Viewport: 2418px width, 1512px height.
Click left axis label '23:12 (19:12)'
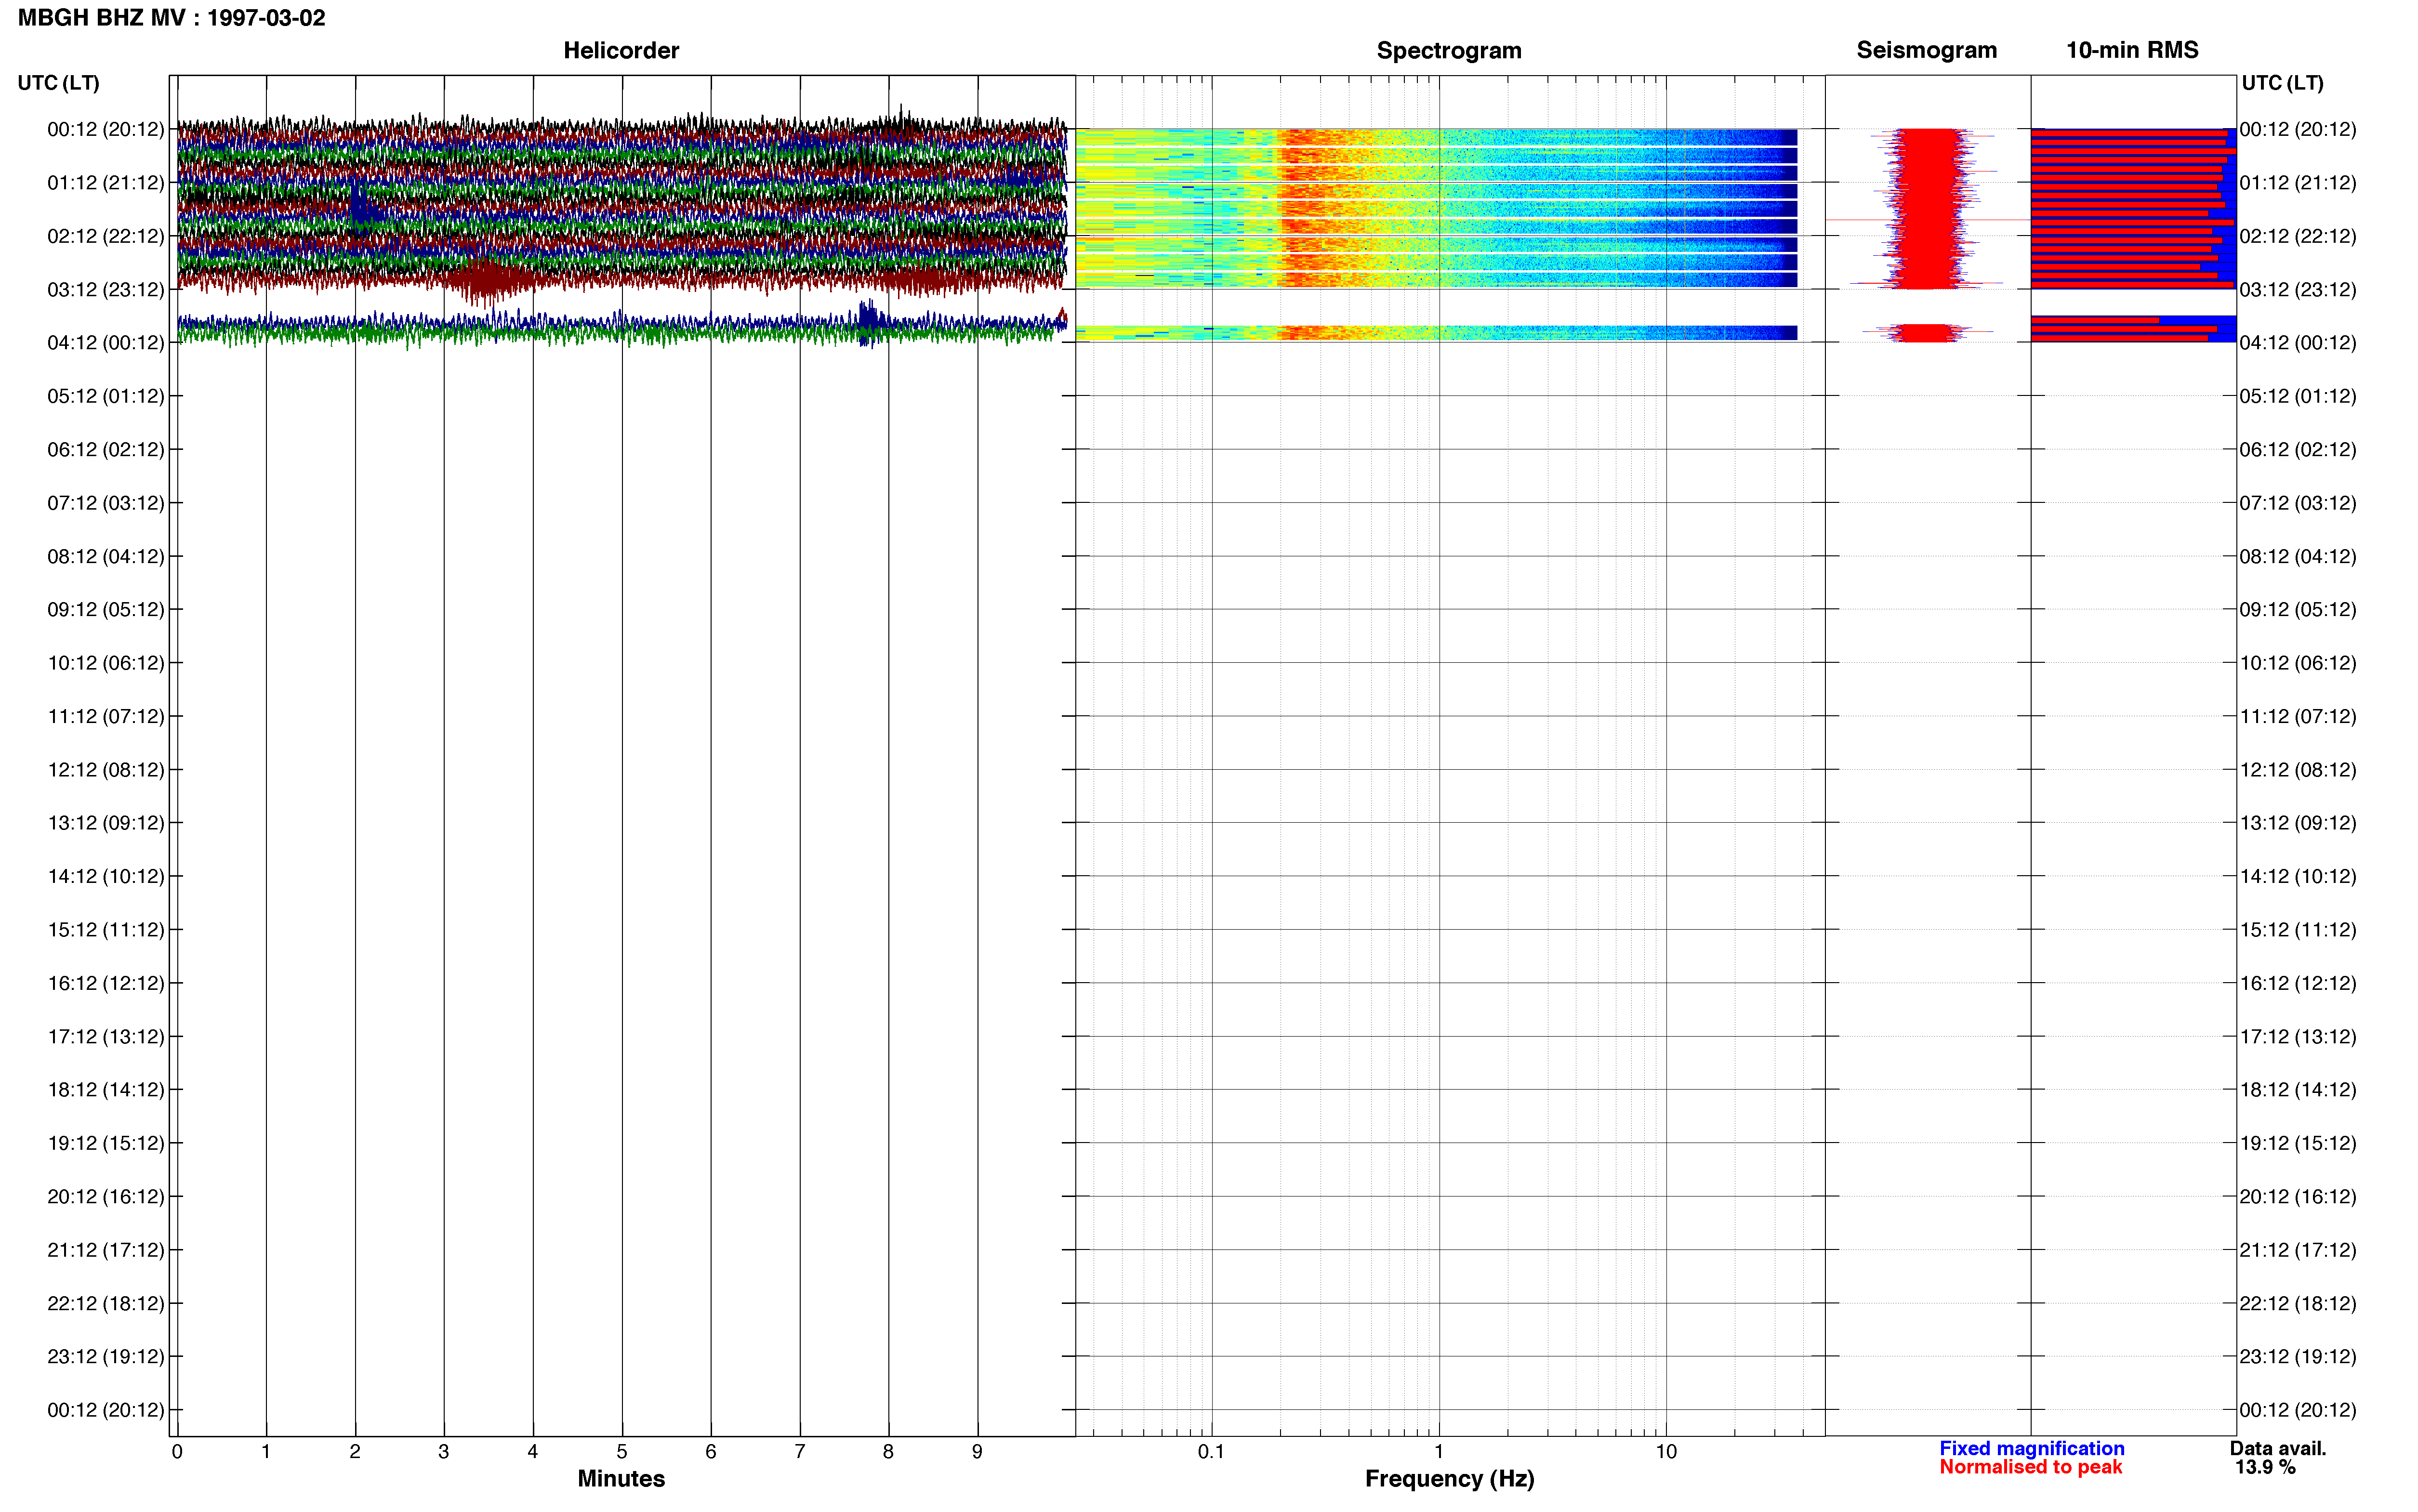click(106, 1357)
